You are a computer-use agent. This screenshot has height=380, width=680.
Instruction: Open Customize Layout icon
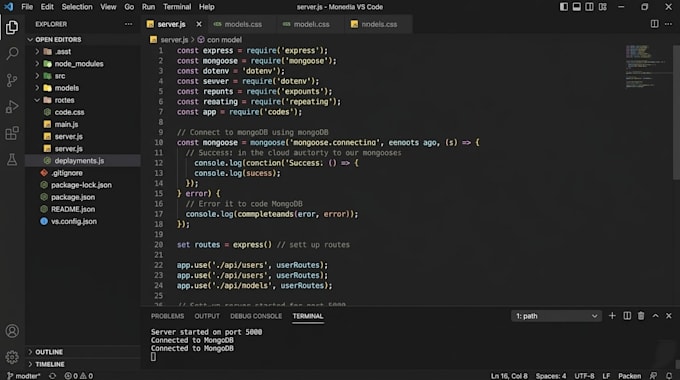pos(603,7)
